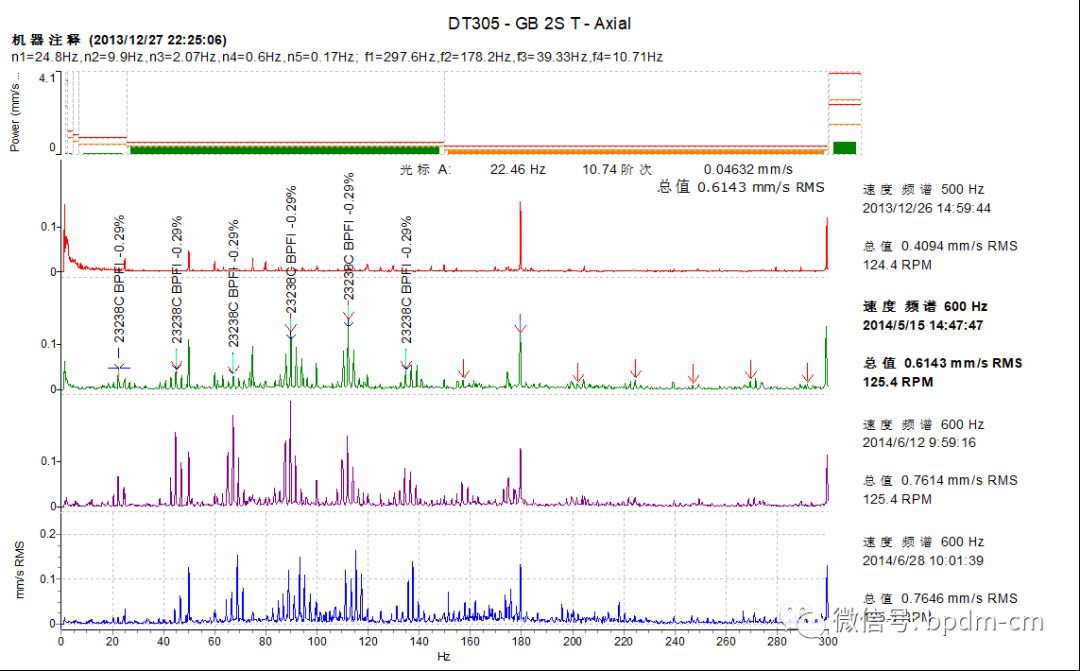
Task: Pick the red arrow marker near 247 Hz
Action: [x=693, y=374]
